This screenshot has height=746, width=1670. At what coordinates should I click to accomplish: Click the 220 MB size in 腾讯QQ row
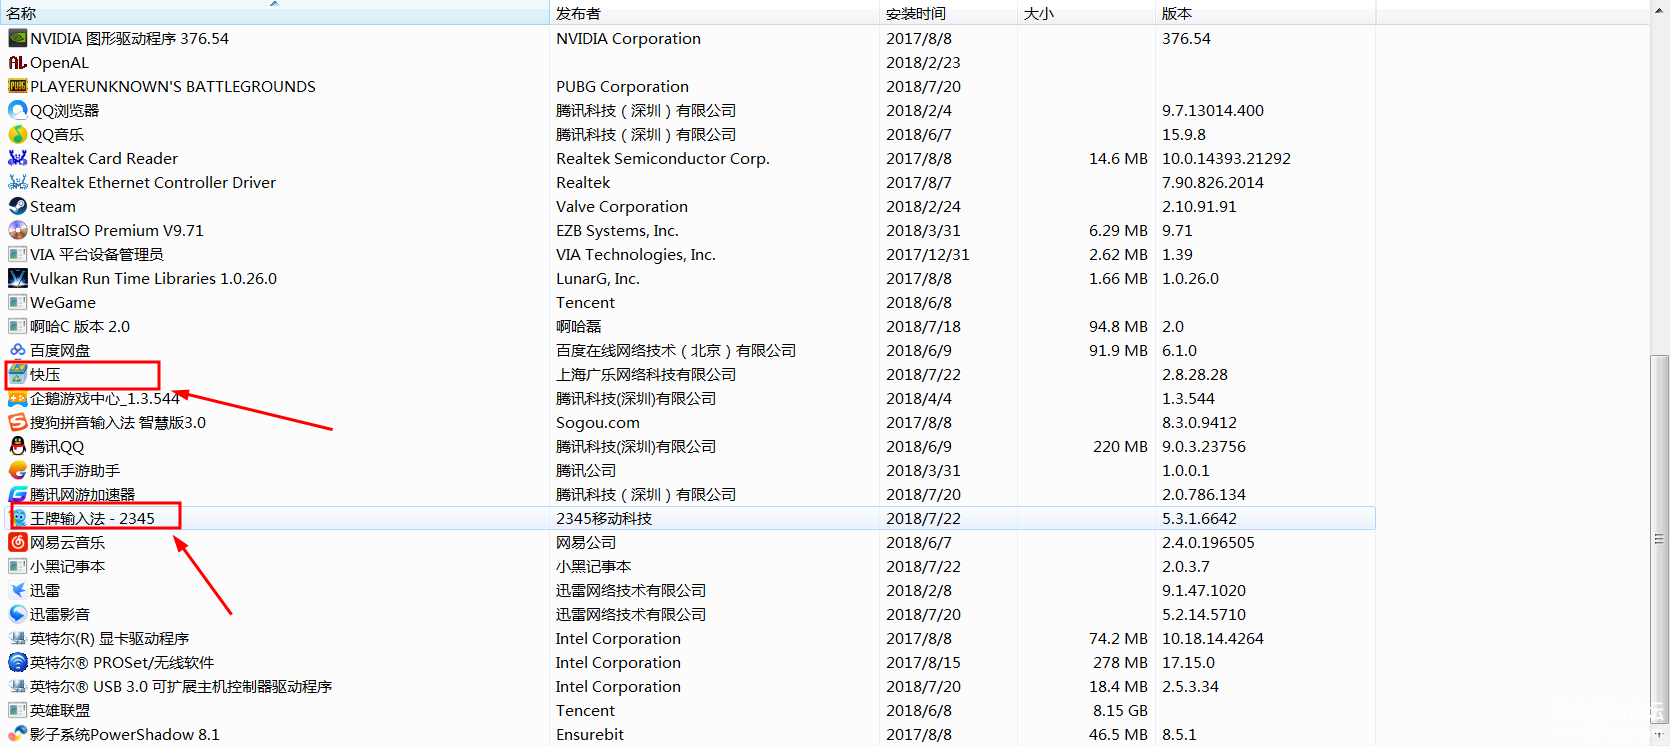pyautogui.click(x=1120, y=446)
